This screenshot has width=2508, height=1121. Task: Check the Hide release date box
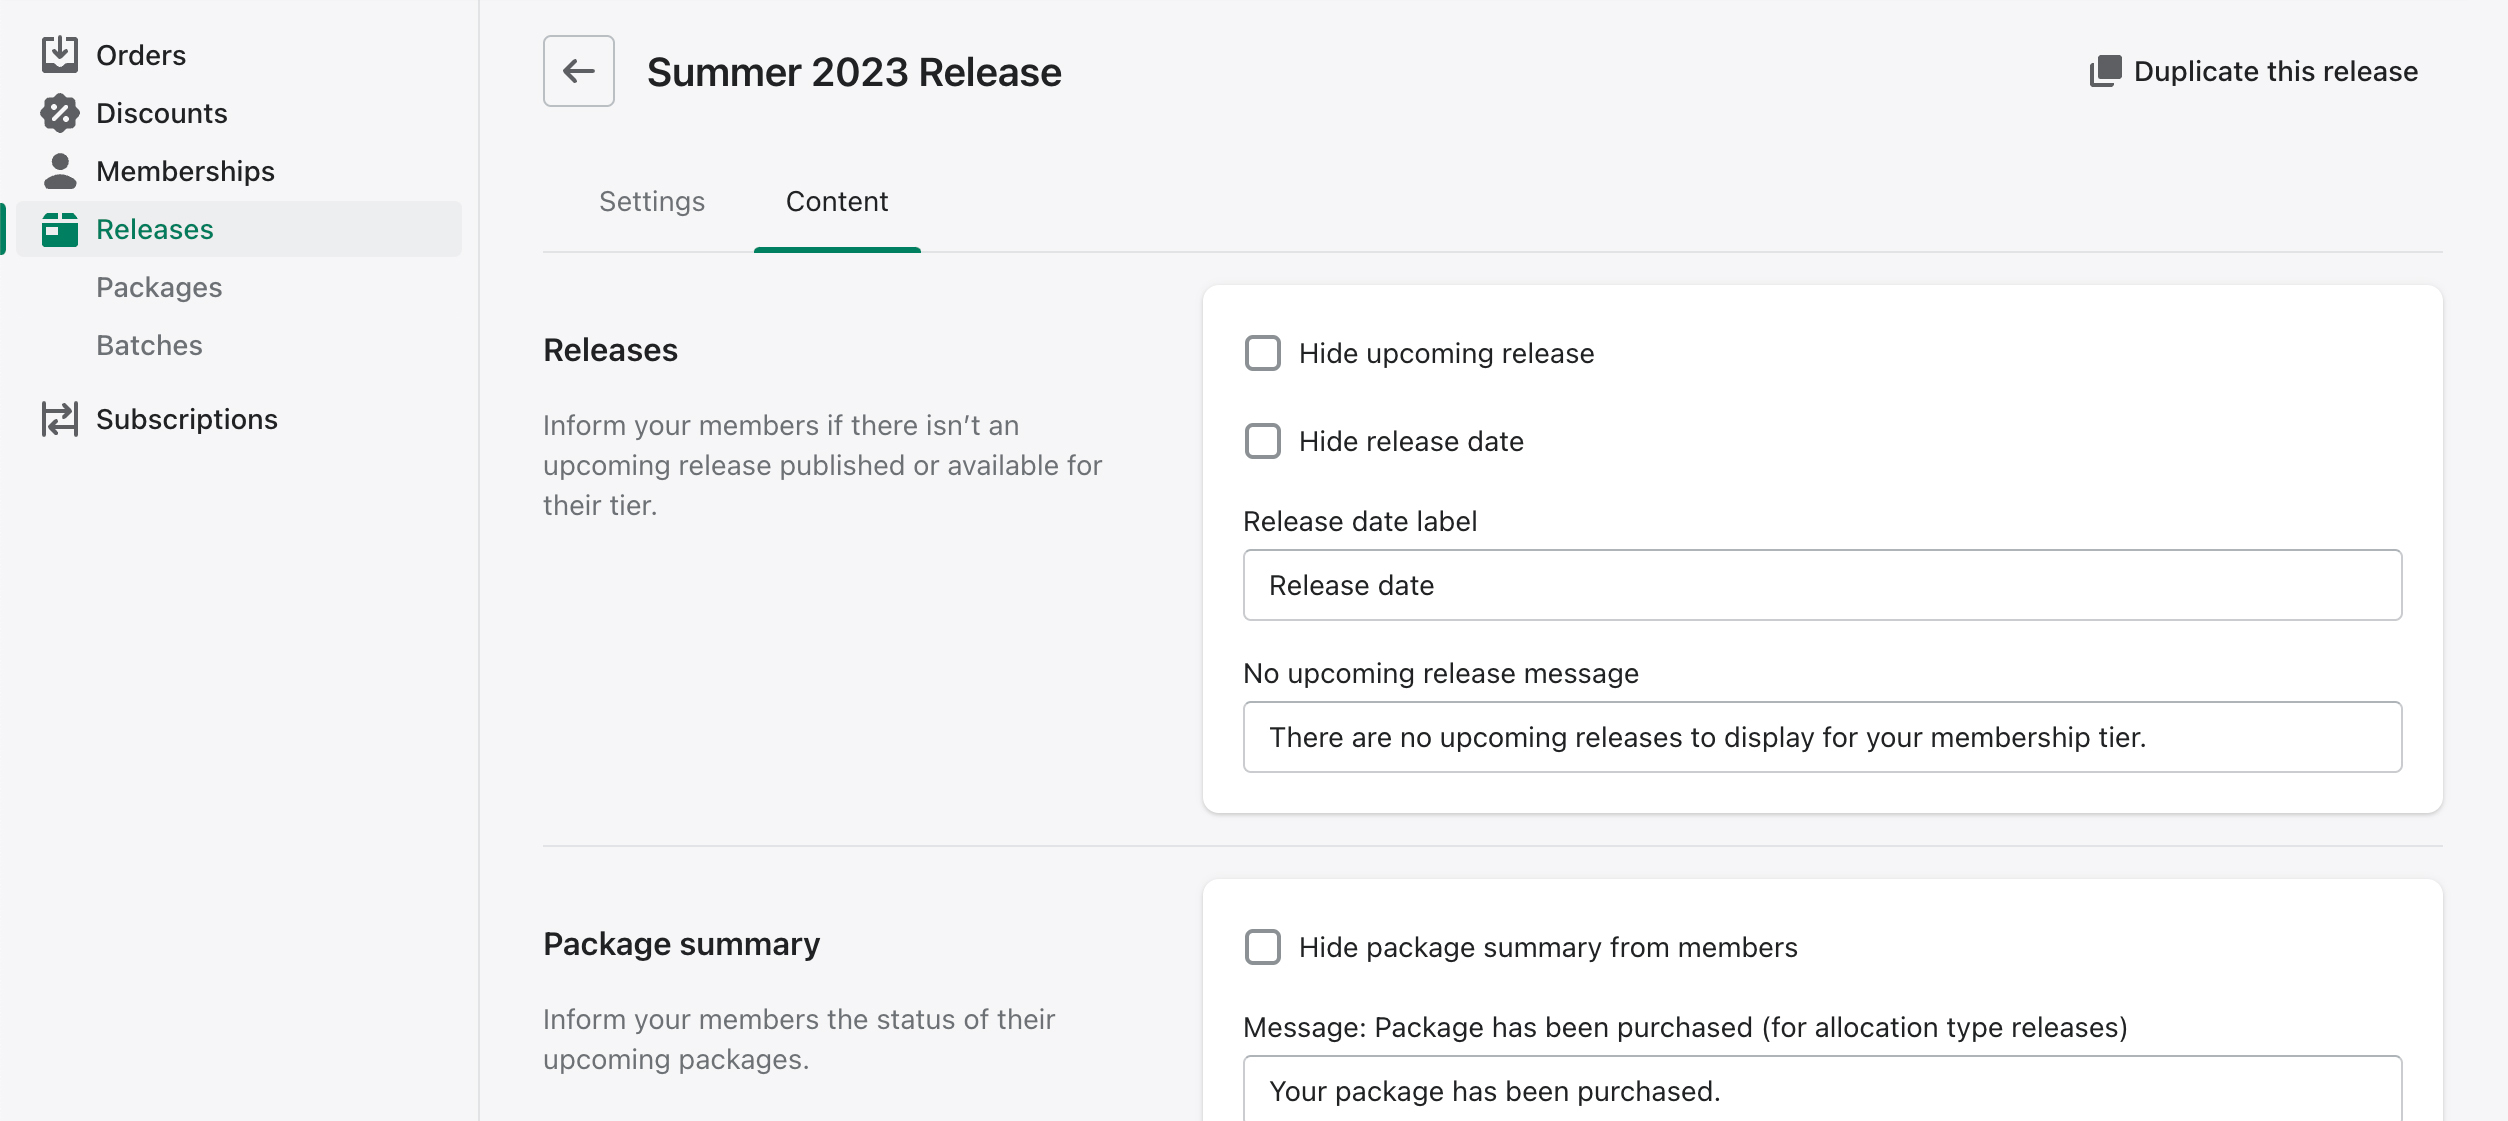[1262, 441]
